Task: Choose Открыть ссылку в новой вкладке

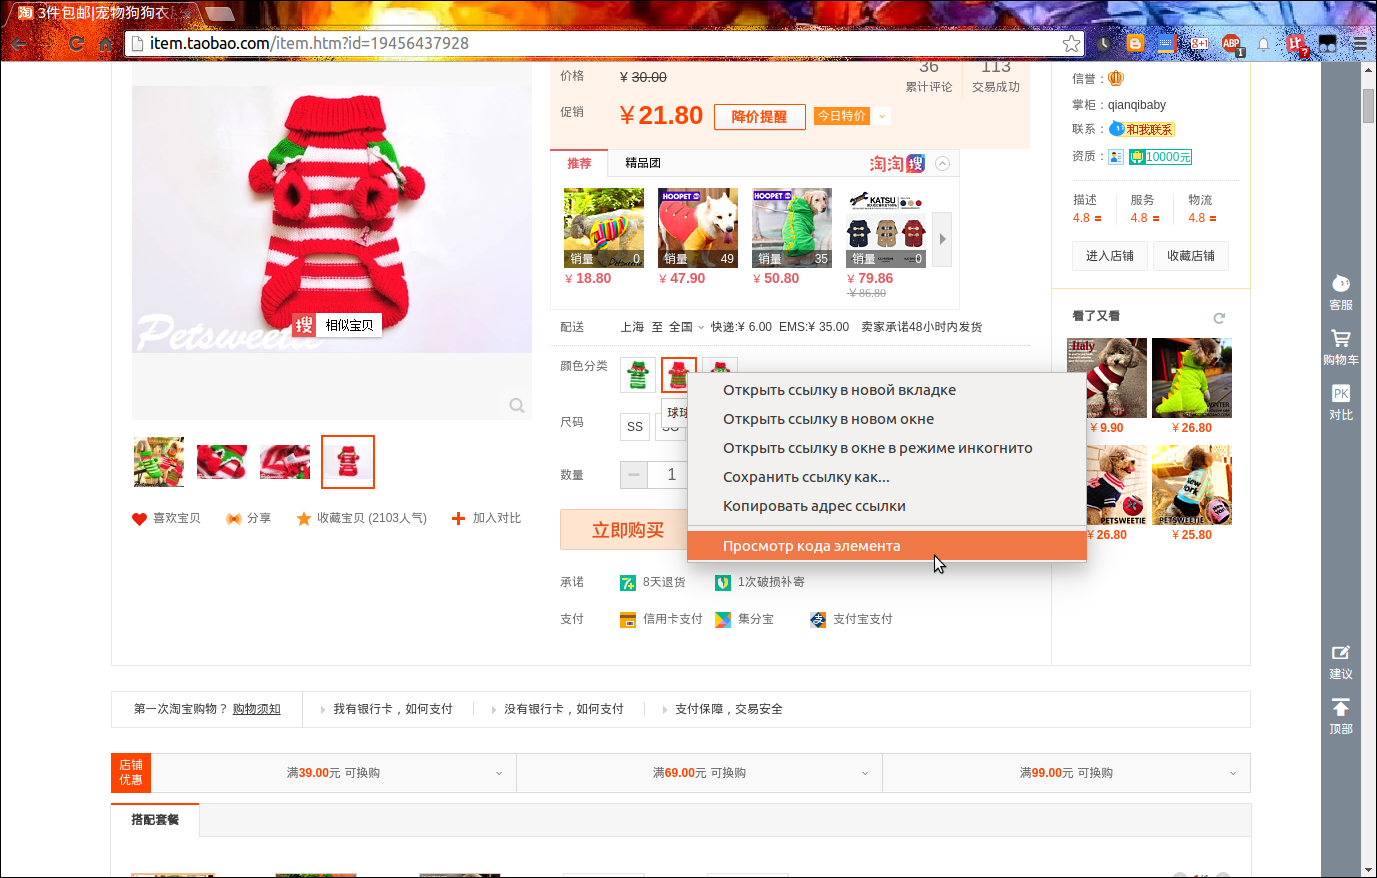Action: tap(887, 390)
